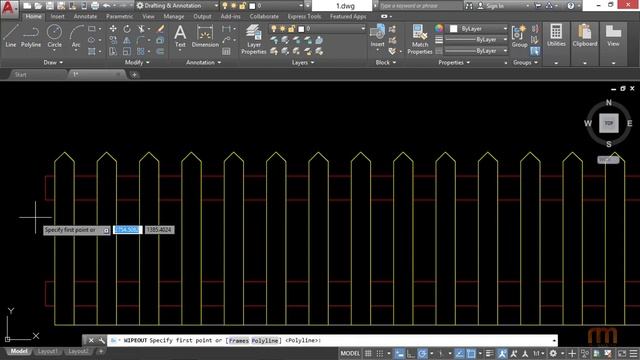This screenshot has width=640, height=360.
Task: Open the object color wheel icon
Action: [x=439, y=29]
